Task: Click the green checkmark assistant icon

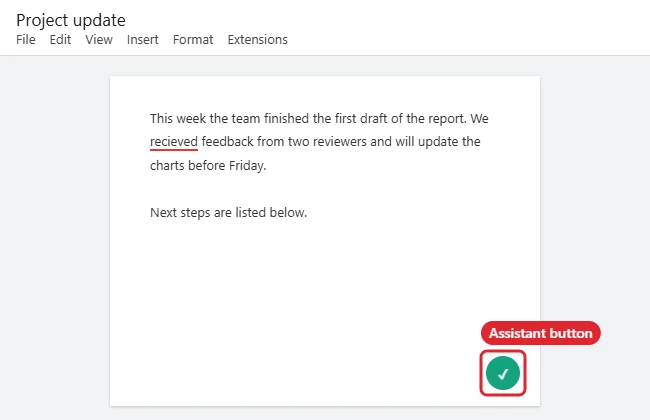Action: 503,373
